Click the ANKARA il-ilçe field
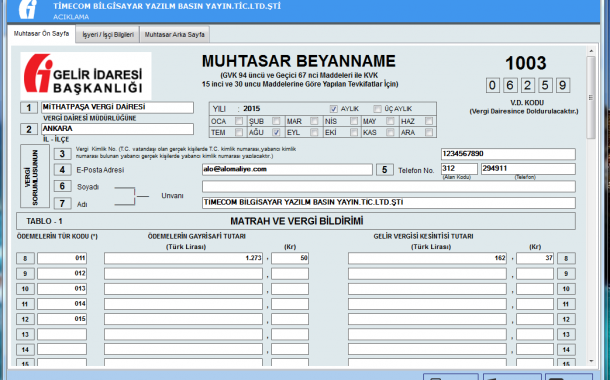Screen dimensions: 610x380 [x=117, y=129]
